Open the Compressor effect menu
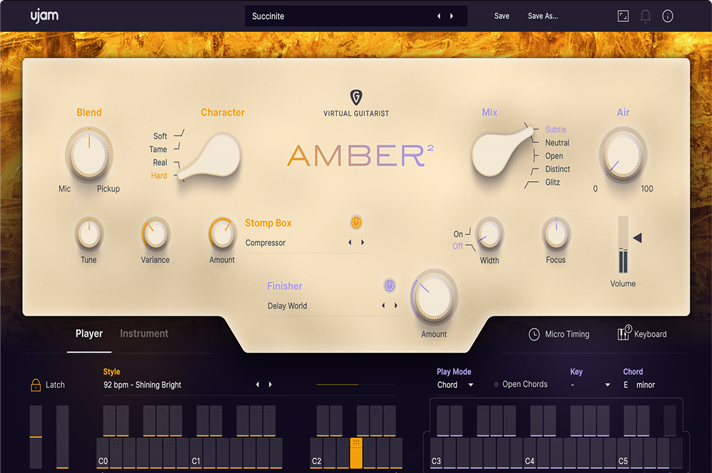Screen dimensions: 712x473 click(265, 243)
